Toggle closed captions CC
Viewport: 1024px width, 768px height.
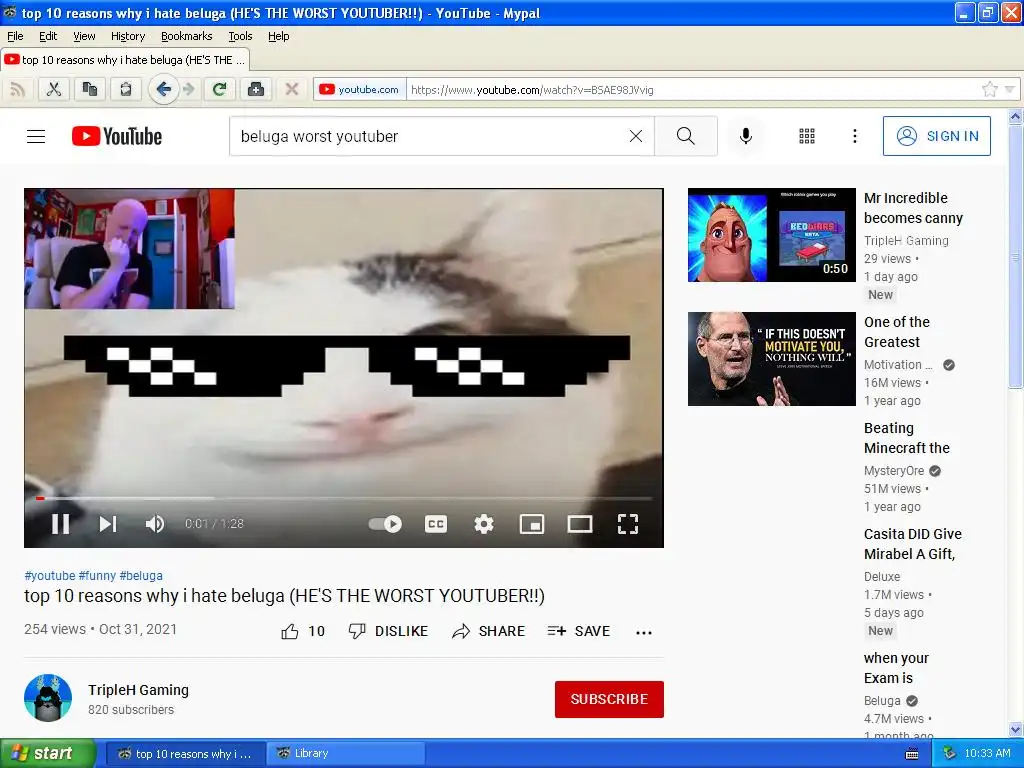pos(436,523)
